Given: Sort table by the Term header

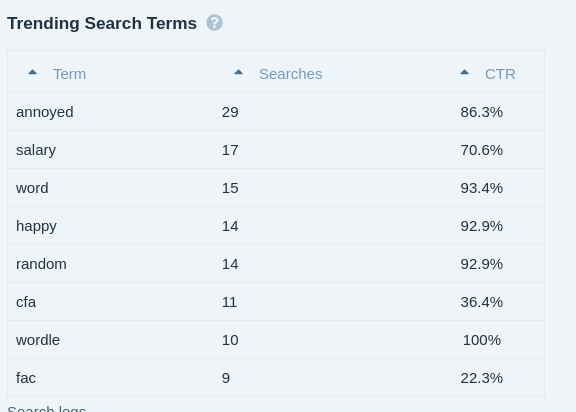Looking at the screenshot, I should tap(69, 74).
